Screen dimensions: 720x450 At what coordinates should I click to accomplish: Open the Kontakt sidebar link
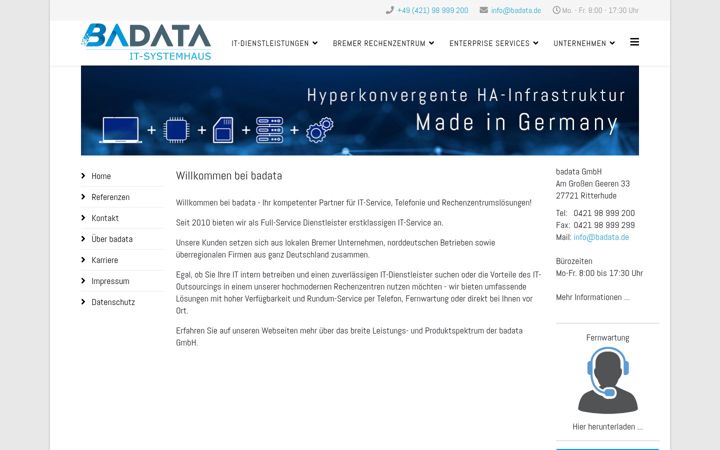105,218
